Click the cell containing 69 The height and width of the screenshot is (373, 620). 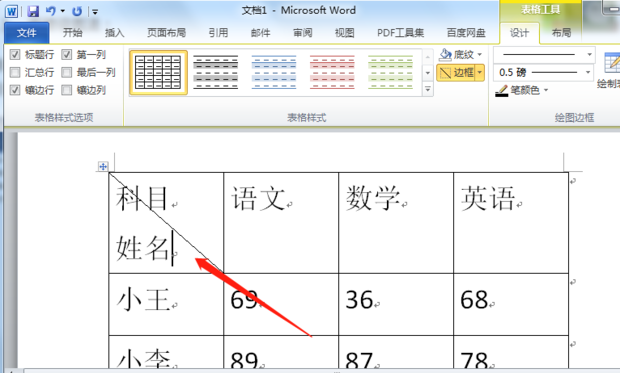[x=281, y=304]
